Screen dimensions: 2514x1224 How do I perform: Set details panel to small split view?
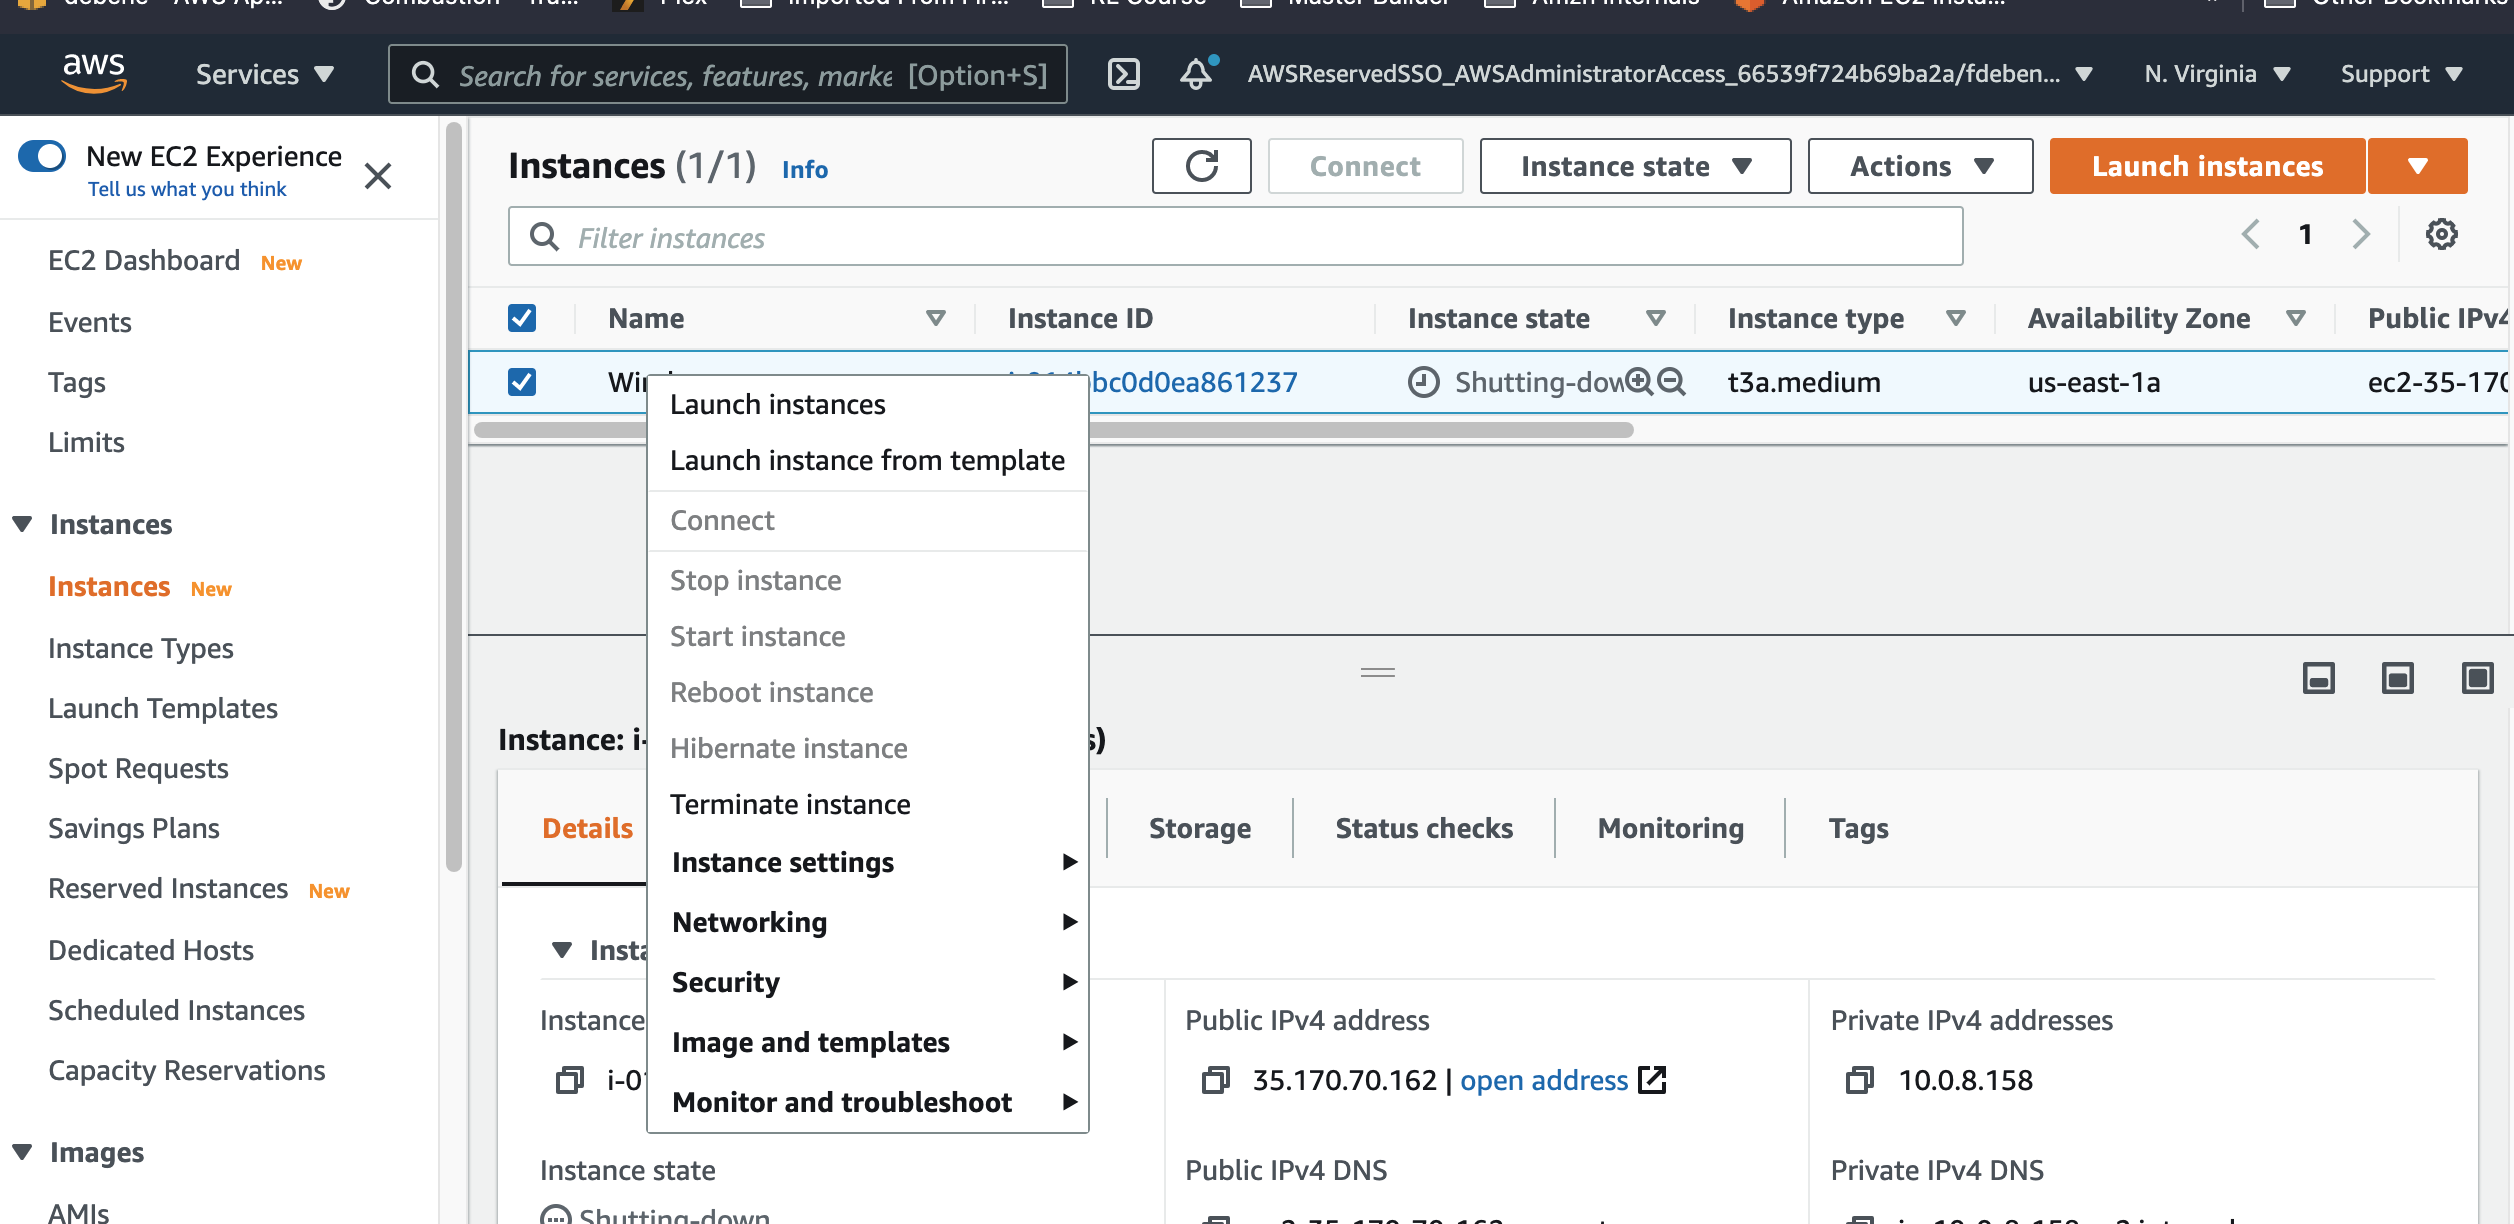coord(2318,678)
